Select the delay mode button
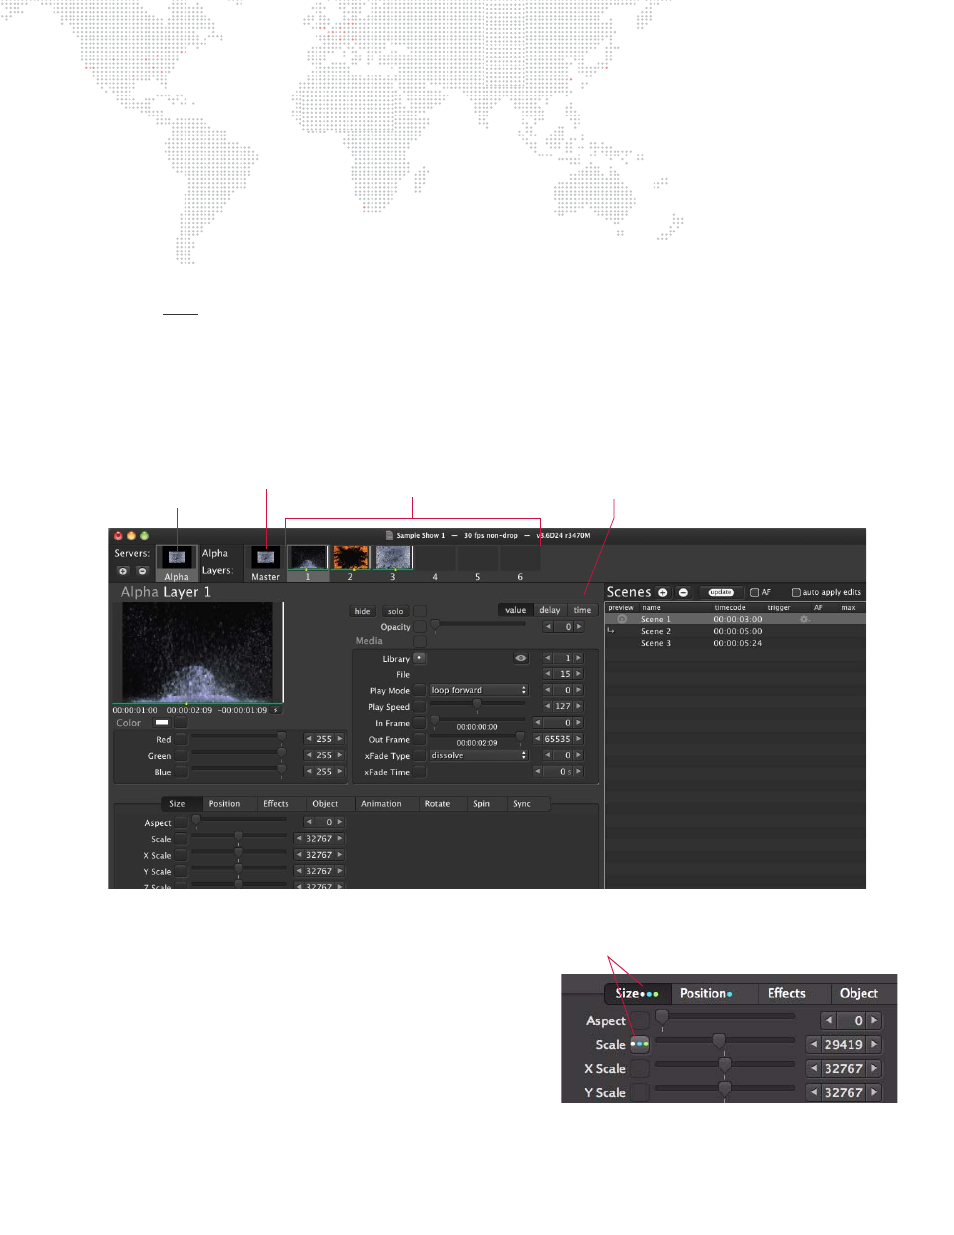The height and width of the screenshot is (1235, 954). (550, 610)
